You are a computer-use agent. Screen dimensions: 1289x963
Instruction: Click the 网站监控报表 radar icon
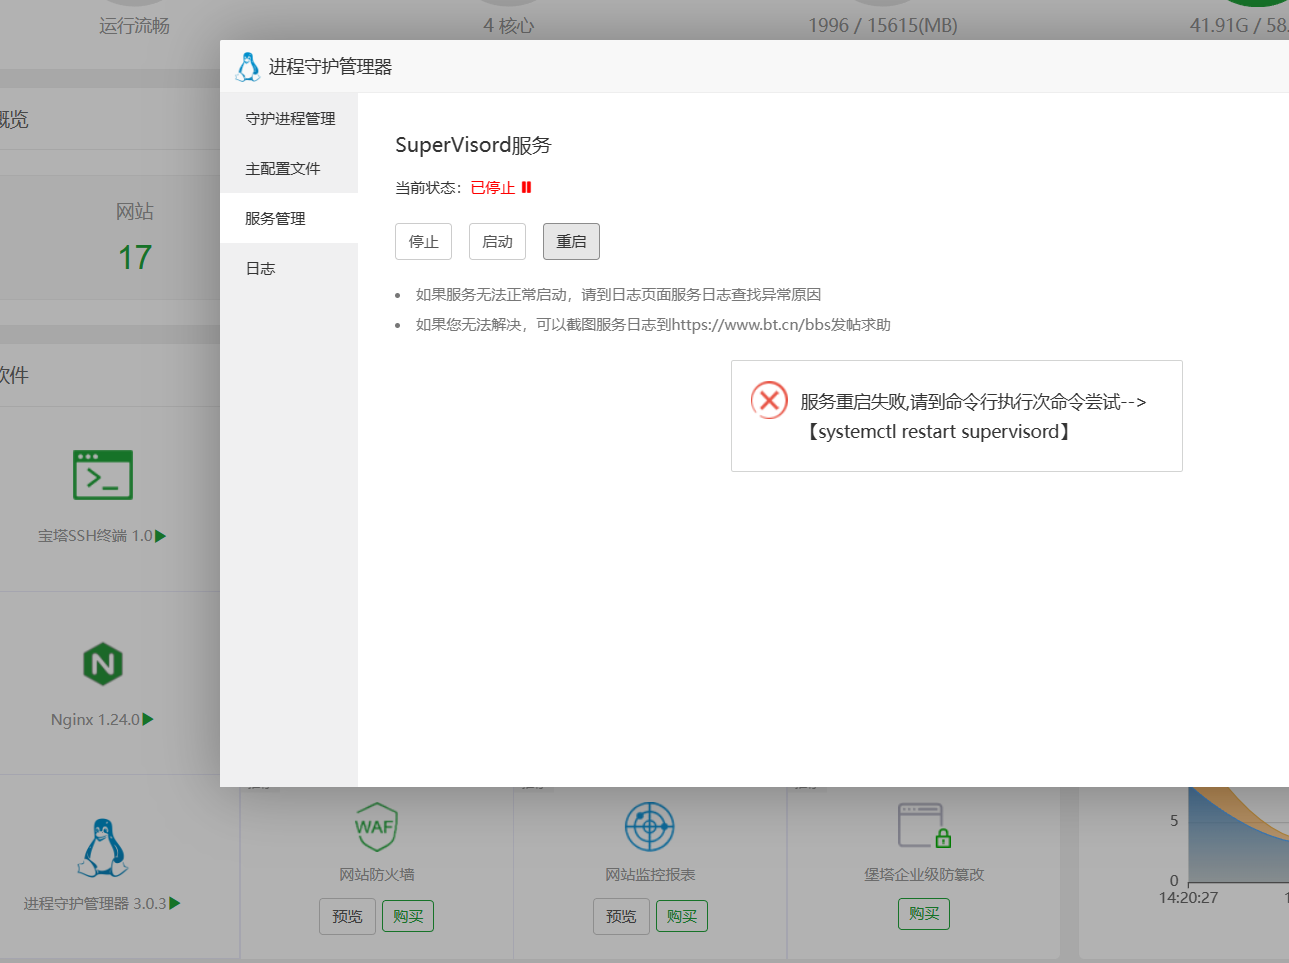point(650,827)
